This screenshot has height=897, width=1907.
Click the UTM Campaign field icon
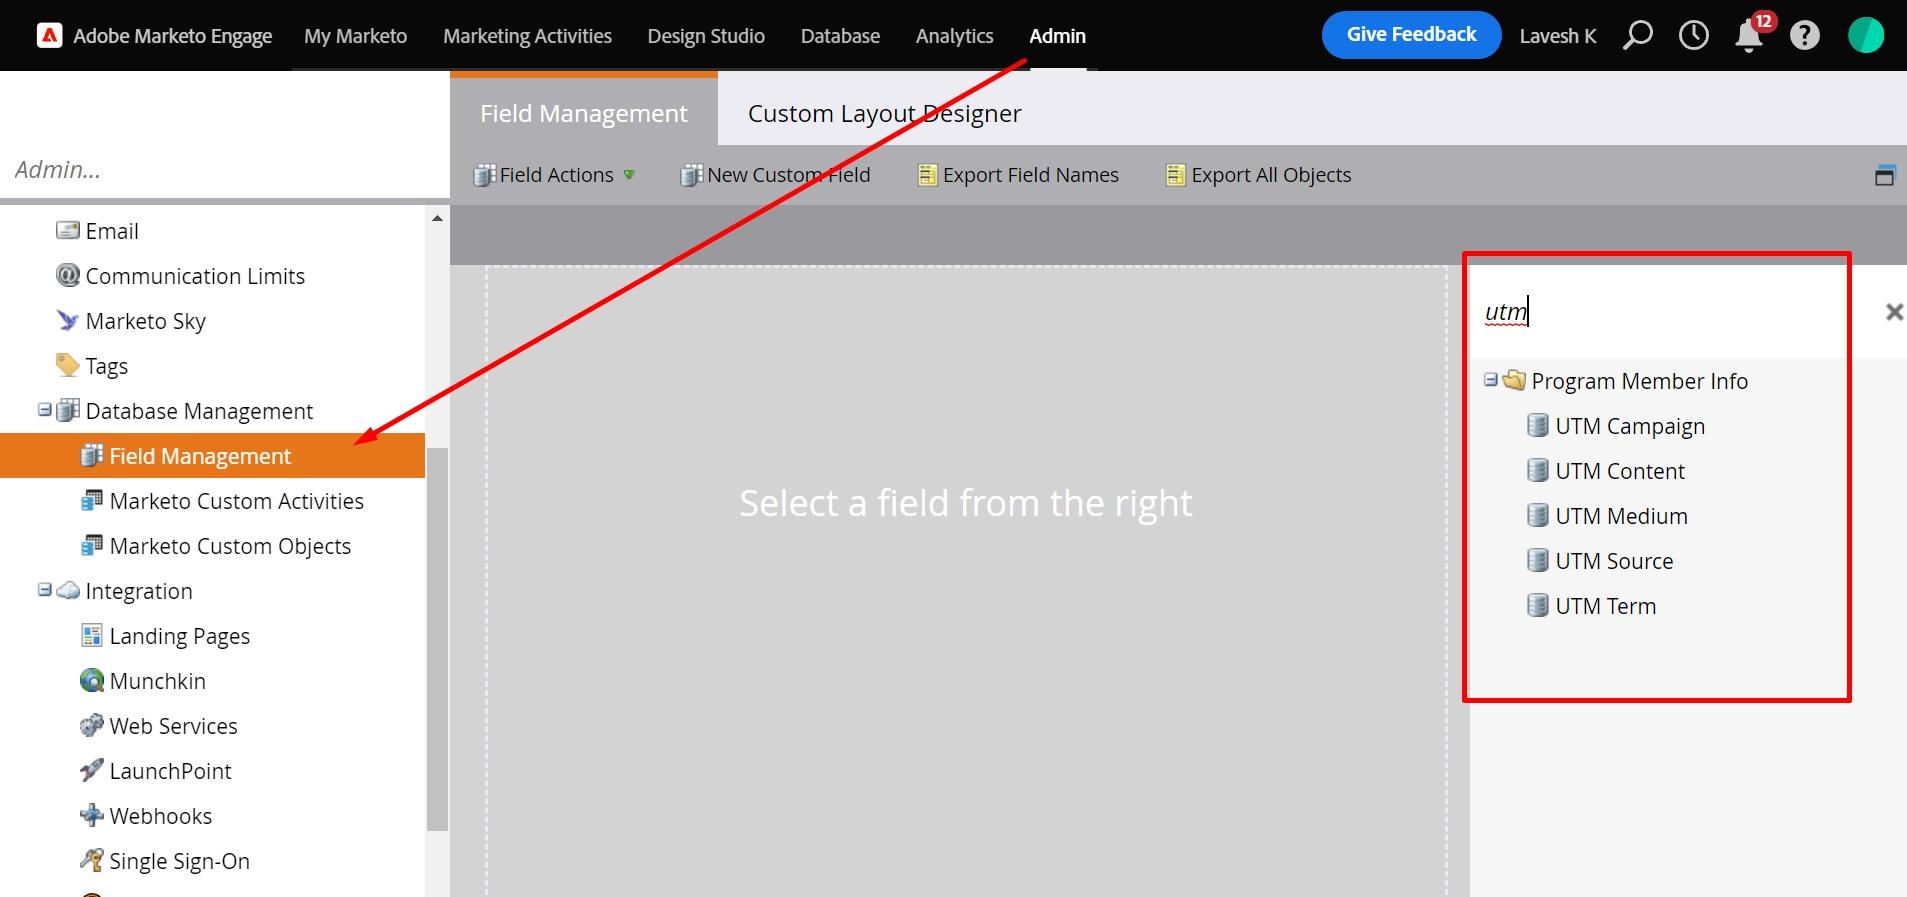tap(1538, 425)
